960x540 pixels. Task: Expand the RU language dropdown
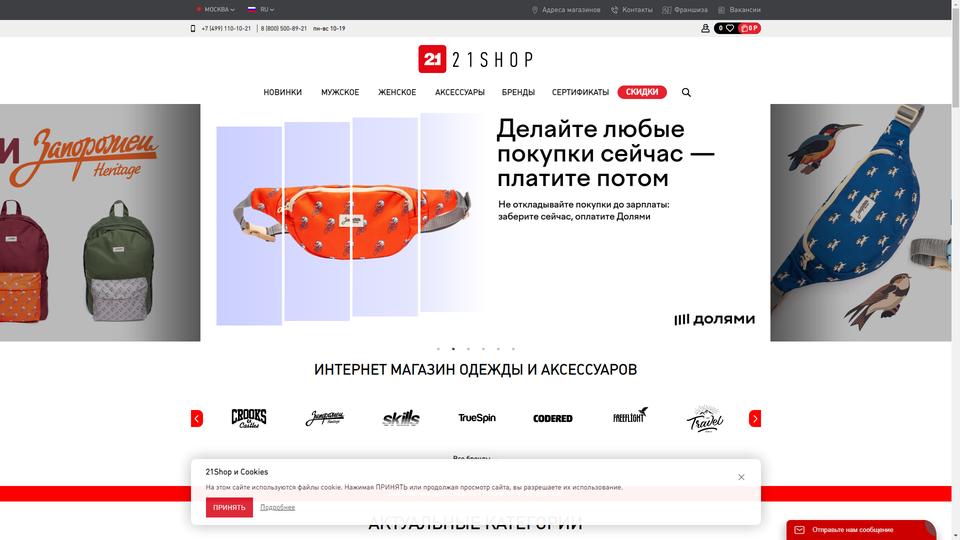(261, 10)
